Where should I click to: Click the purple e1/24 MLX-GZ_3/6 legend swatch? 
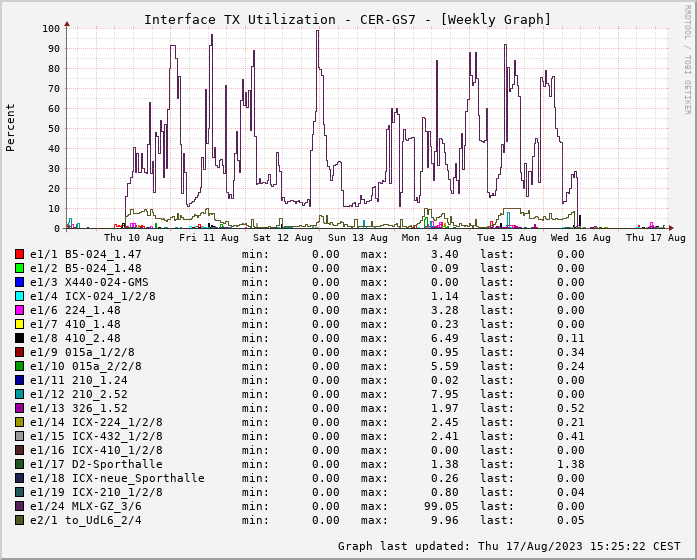point(20,507)
